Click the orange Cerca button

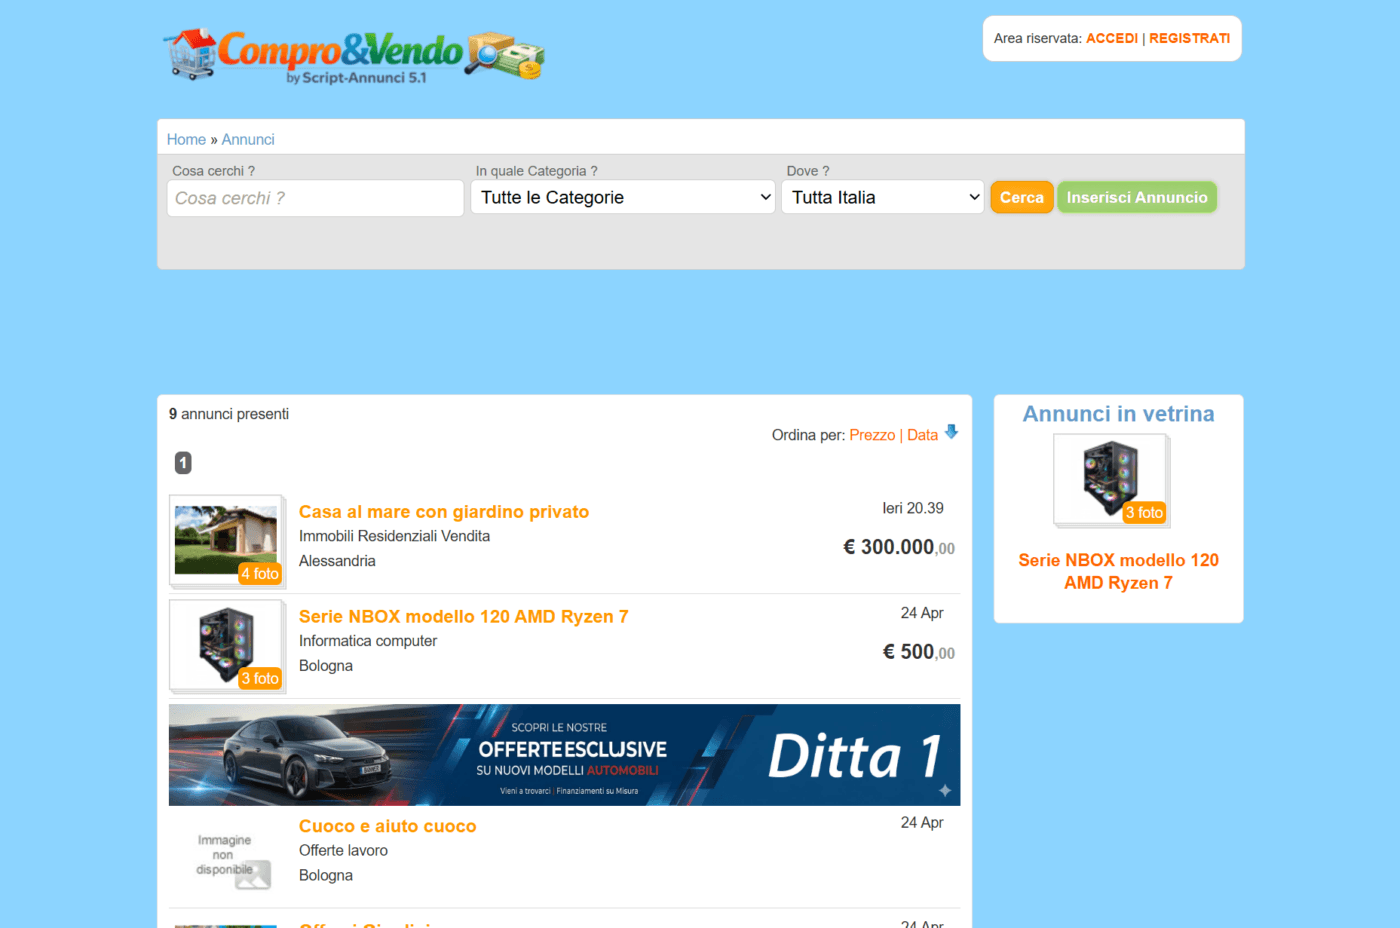click(1022, 197)
